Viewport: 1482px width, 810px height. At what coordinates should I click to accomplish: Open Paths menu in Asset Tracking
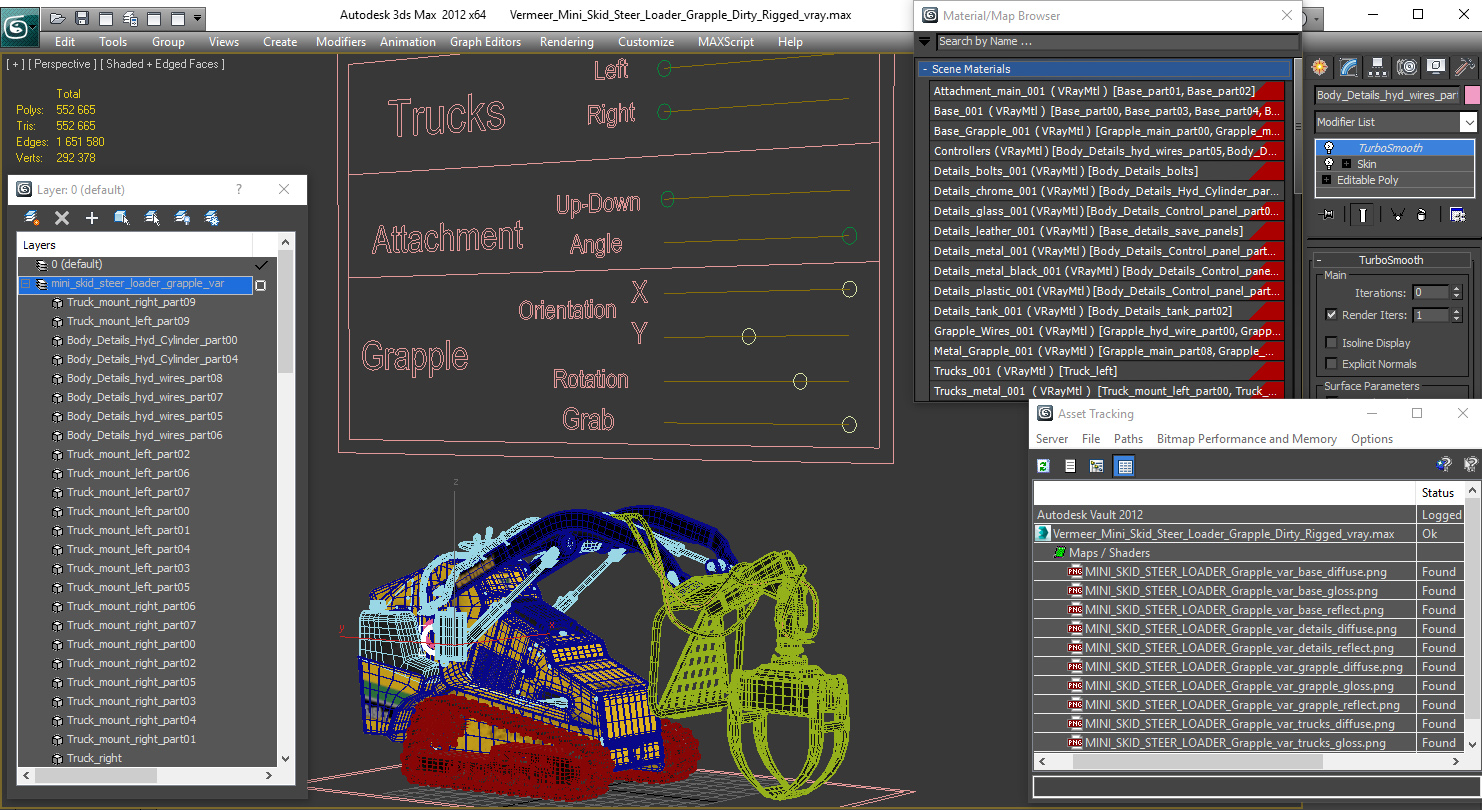[x=1128, y=439]
